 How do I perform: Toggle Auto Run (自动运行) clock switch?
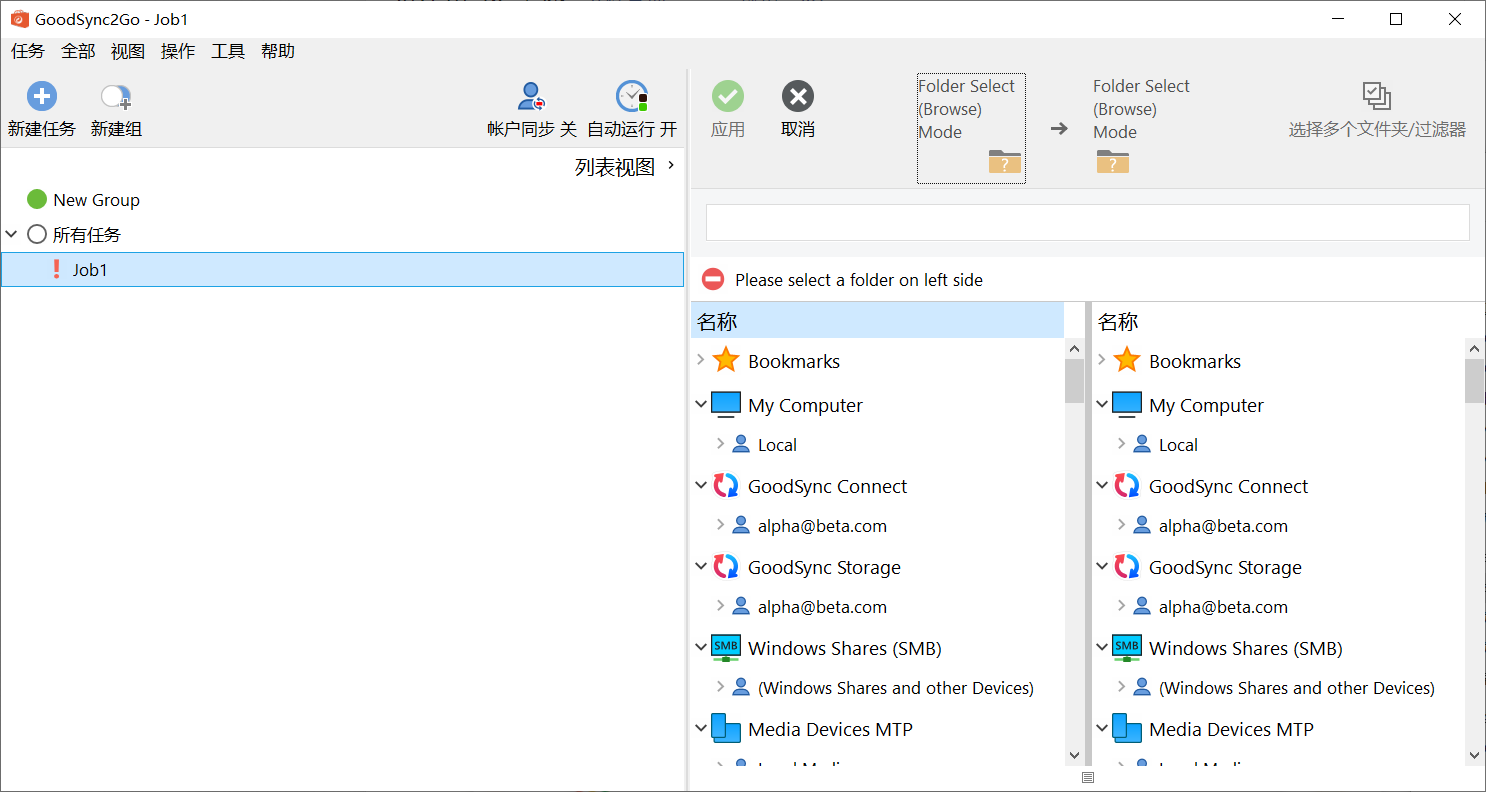click(631, 97)
